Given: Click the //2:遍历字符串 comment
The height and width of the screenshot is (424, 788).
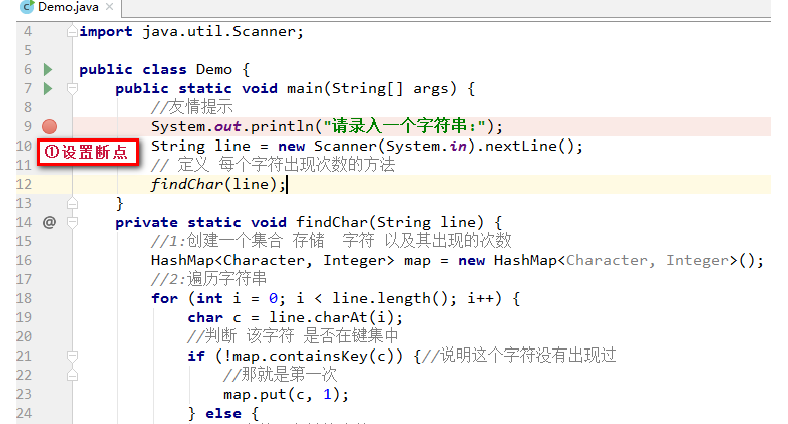Looking at the screenshot, I should tap(209, 279).
